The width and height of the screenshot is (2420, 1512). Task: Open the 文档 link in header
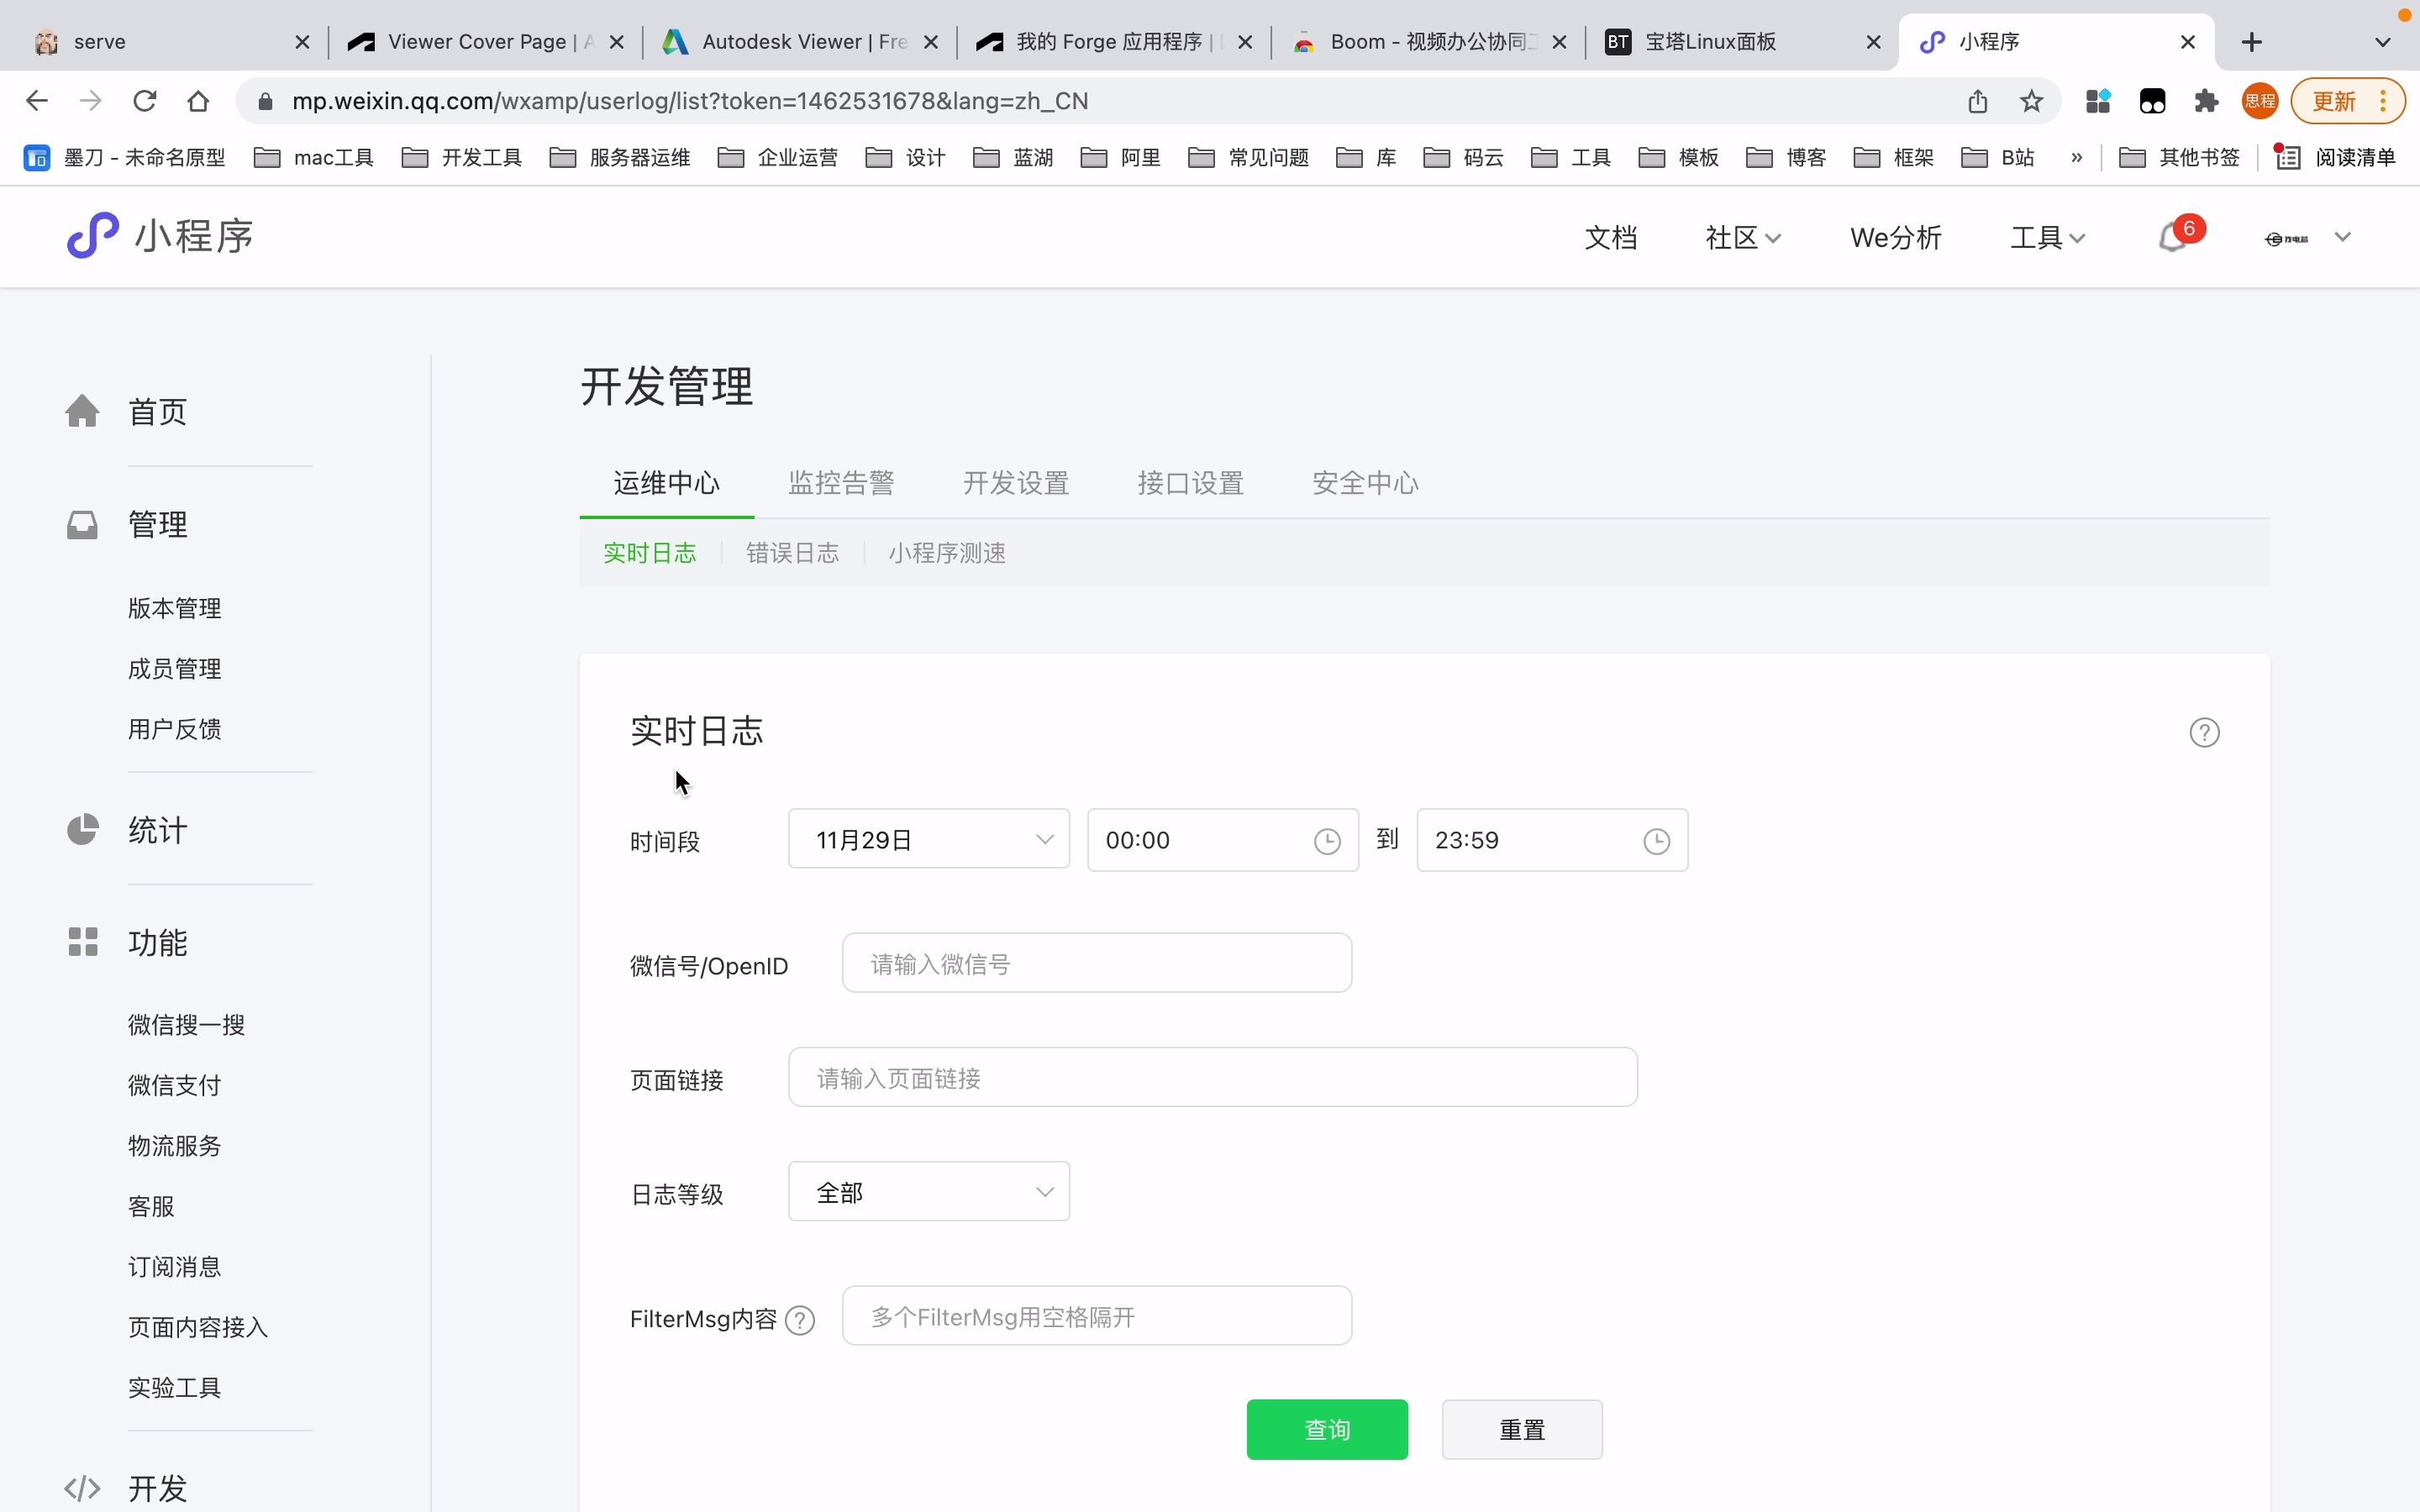pyautogui.click(x=1611, y=238)
